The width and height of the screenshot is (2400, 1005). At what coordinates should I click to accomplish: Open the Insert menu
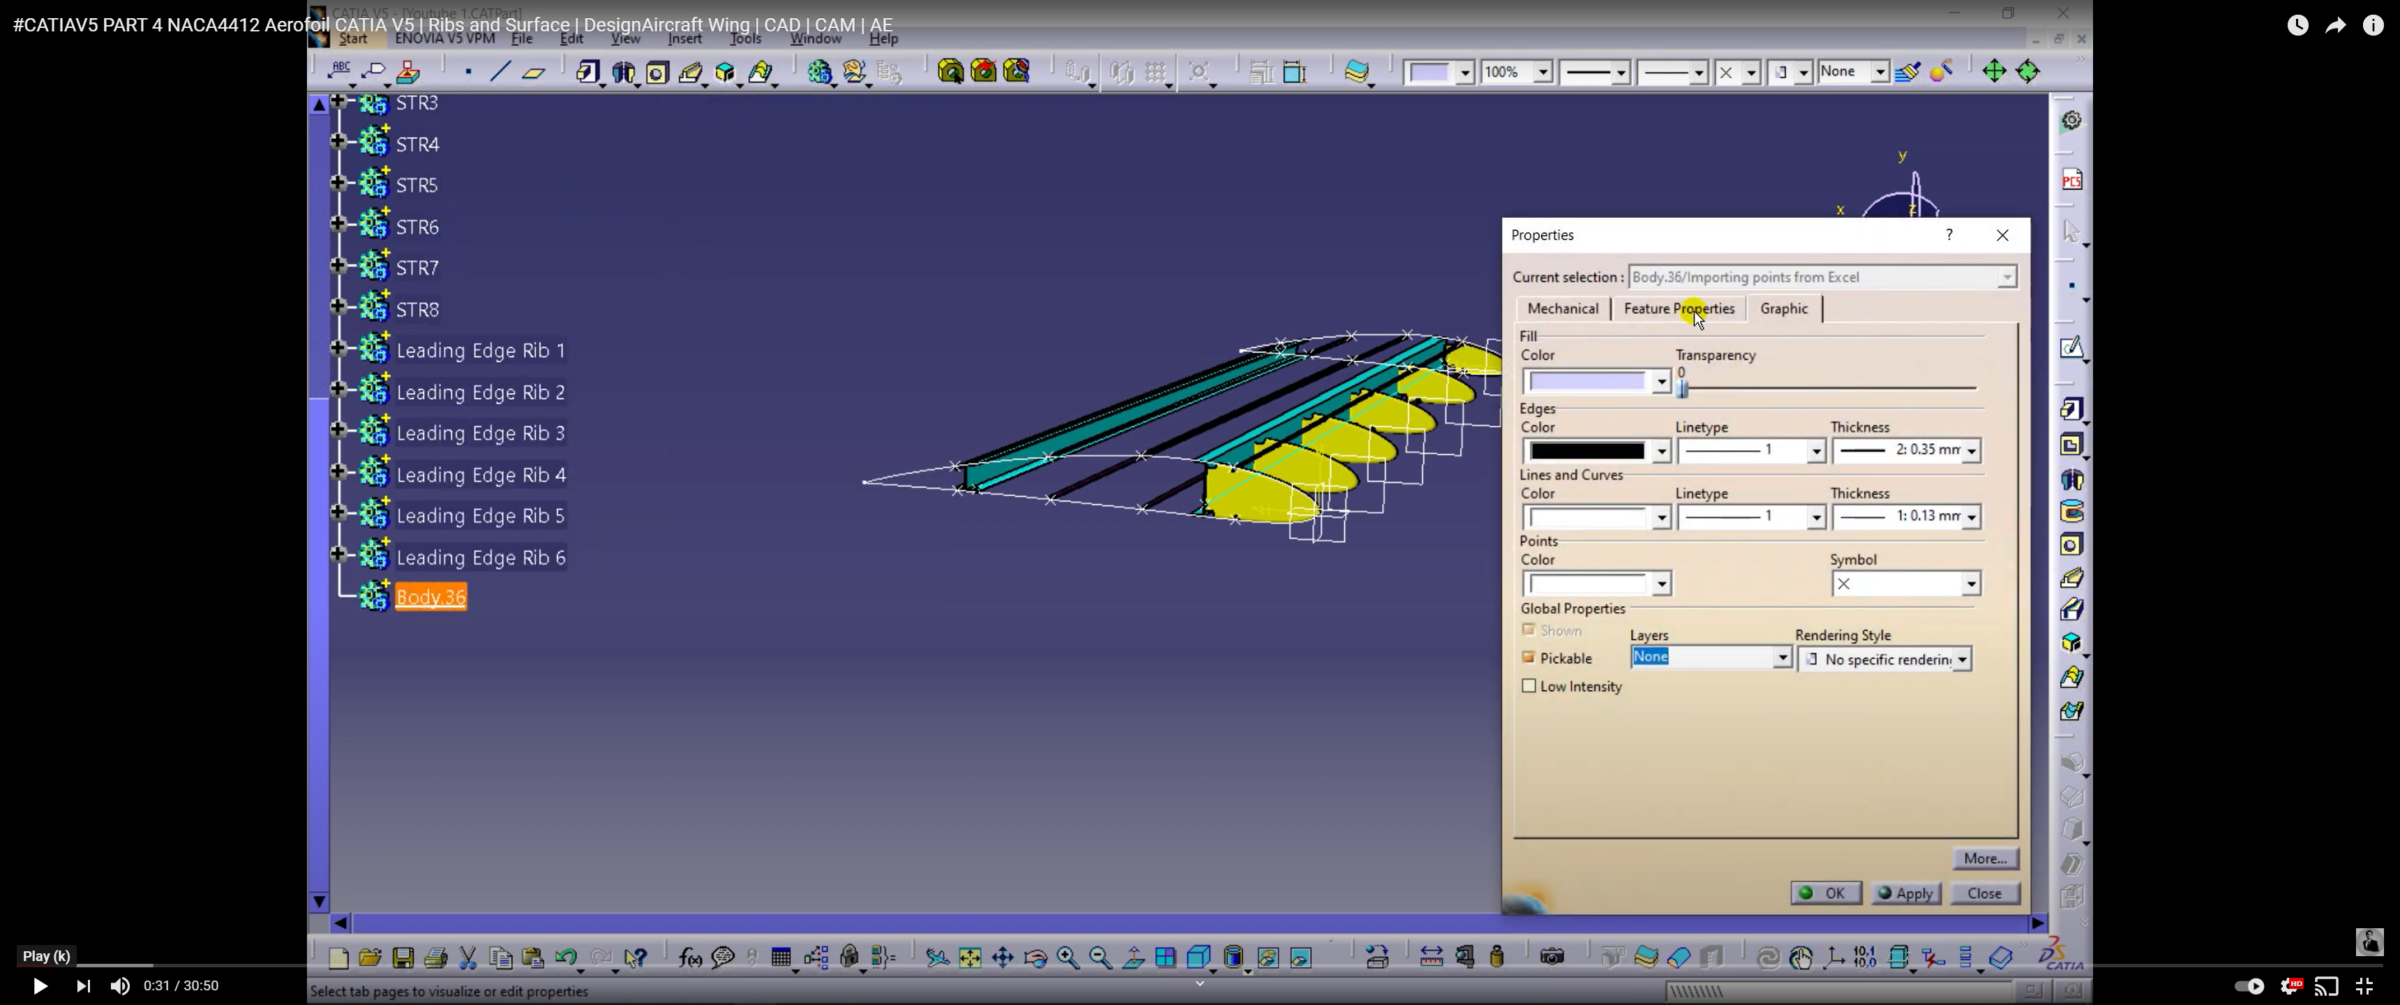tap(685, 38)
